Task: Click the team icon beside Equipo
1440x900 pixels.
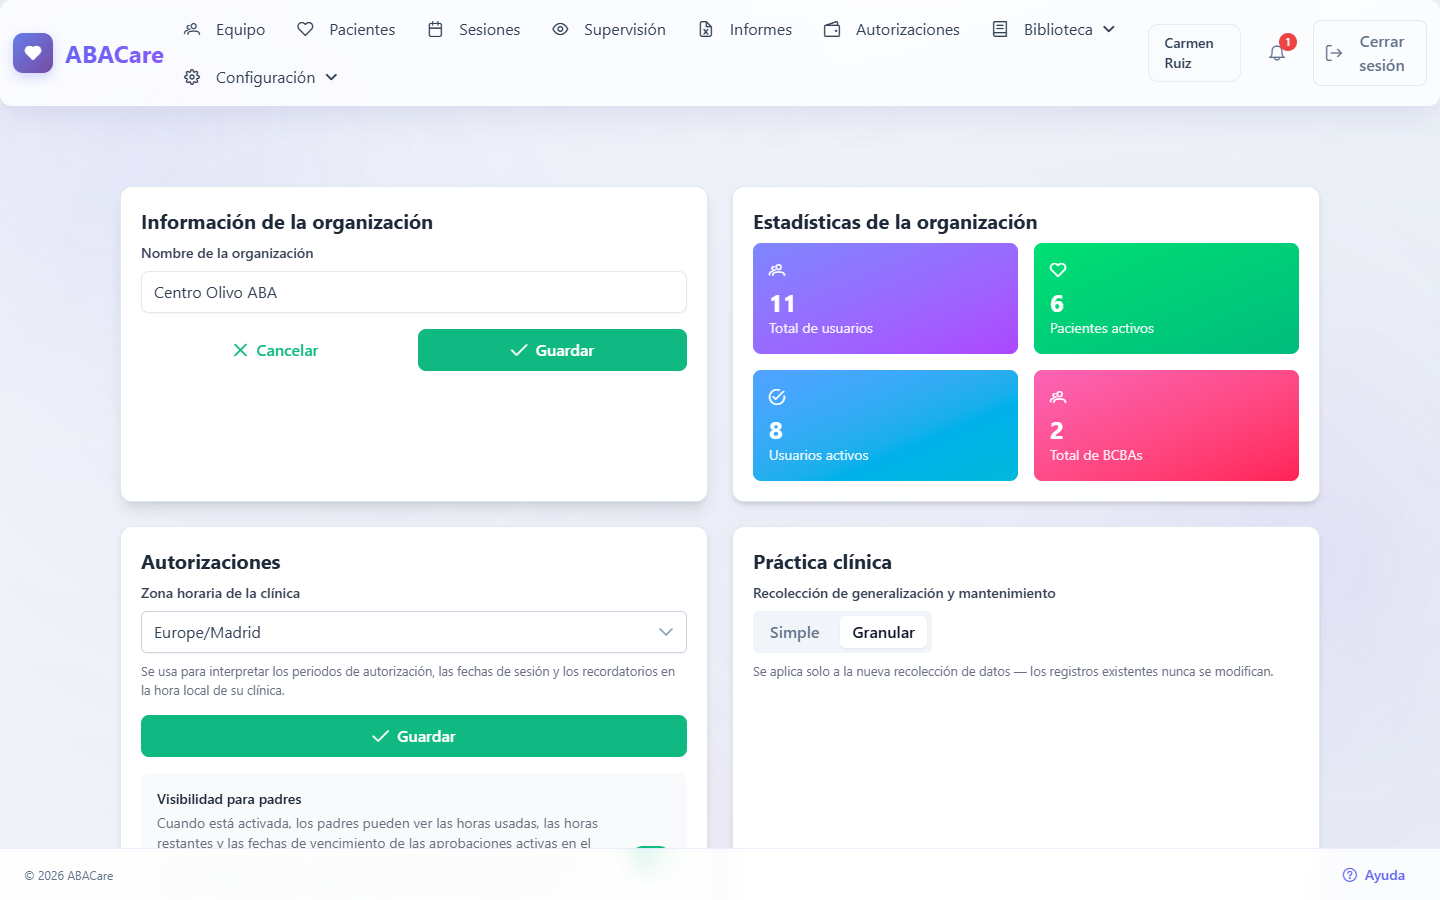Action: (192, 29)
